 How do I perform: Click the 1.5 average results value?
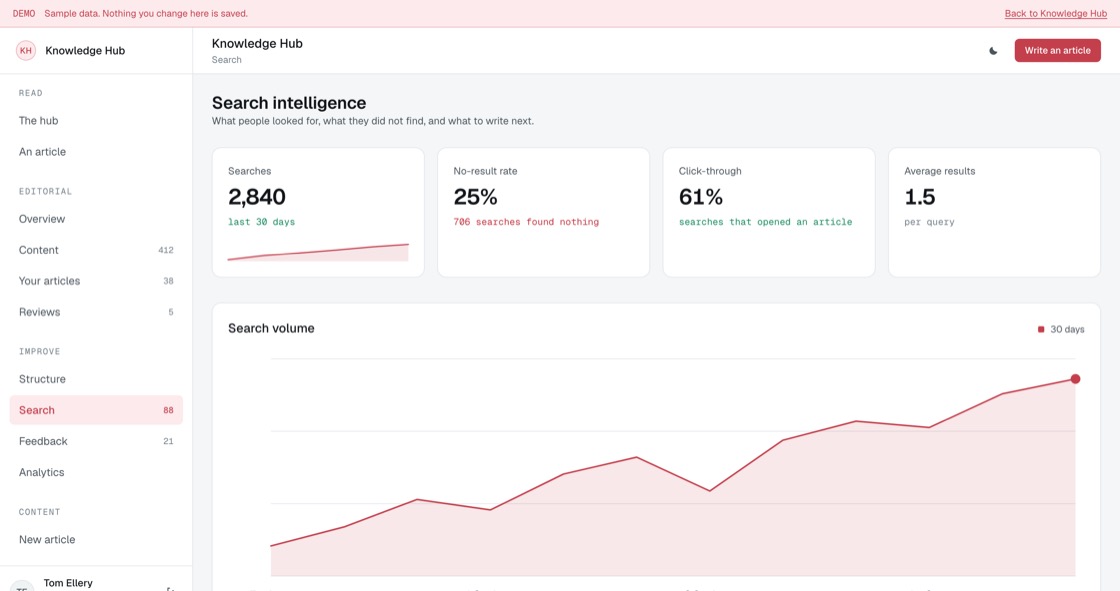(x=919, y=197)
